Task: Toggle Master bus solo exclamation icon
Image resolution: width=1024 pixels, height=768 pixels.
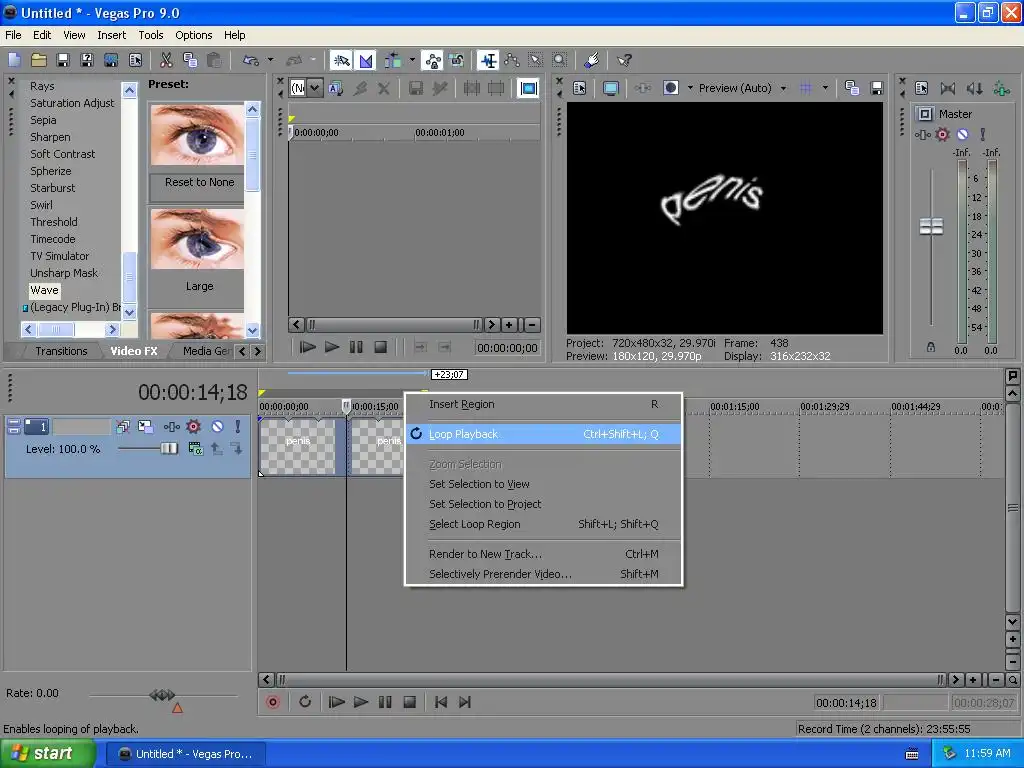Action: point(982,135)
